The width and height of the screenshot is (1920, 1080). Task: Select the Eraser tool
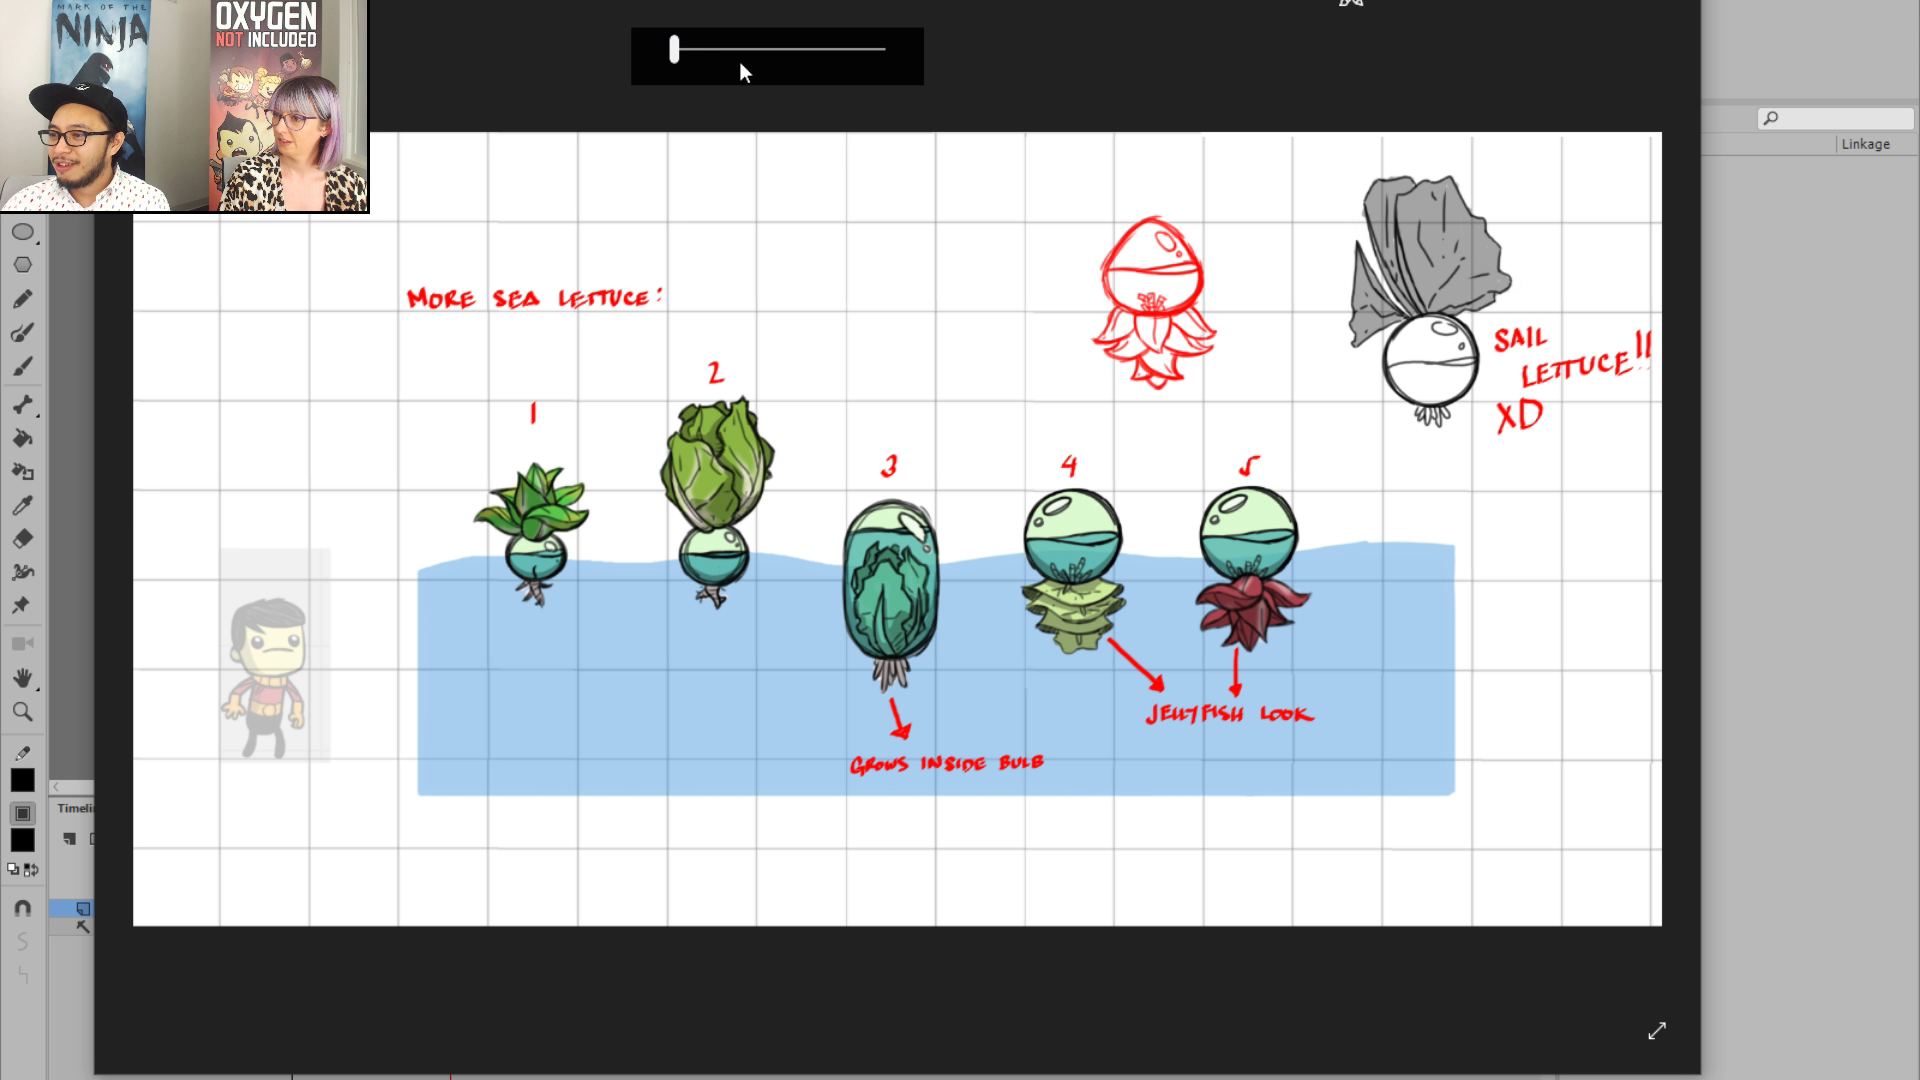22,539
